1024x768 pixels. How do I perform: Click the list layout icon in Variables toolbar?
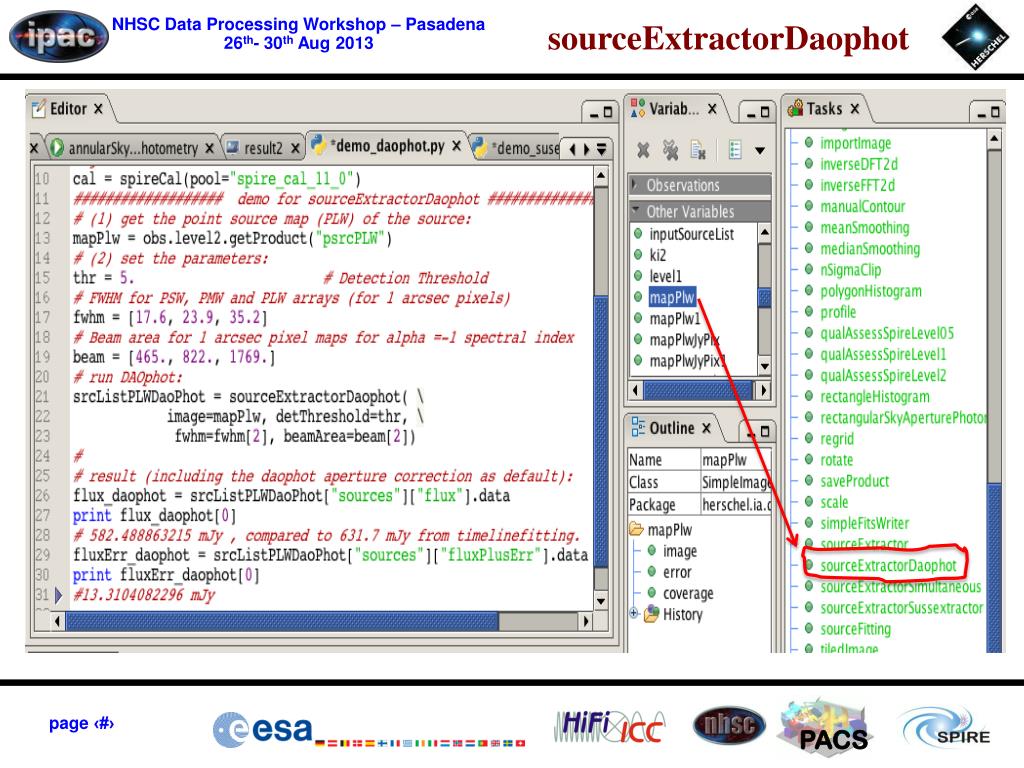tap(735, 150)
